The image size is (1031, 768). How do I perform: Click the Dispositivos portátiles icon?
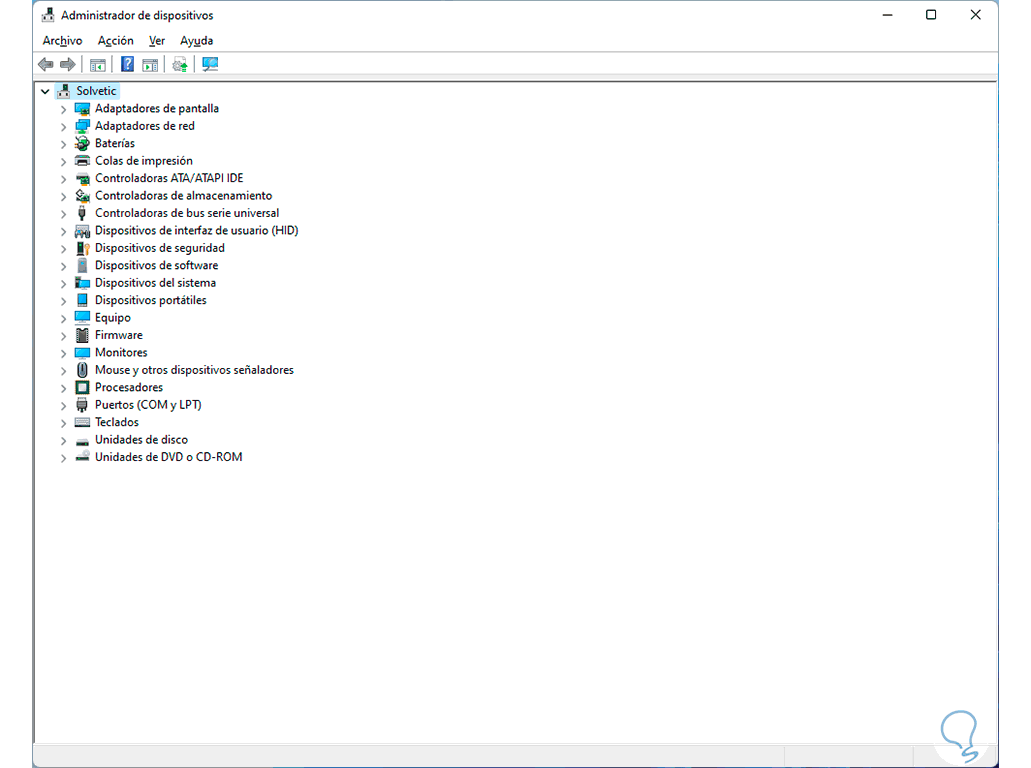pos(82,300)
